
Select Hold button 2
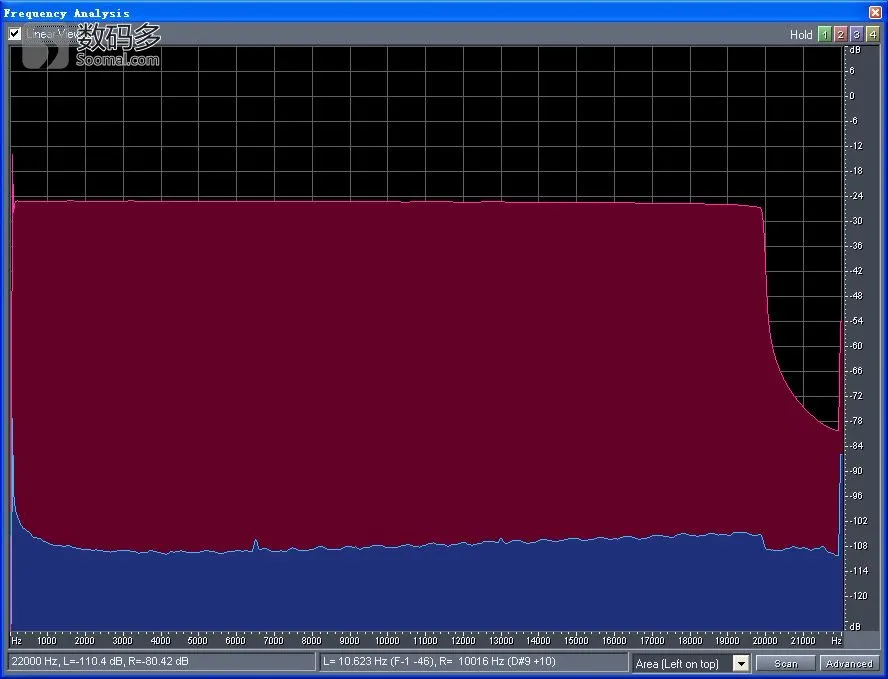[841, 35]
